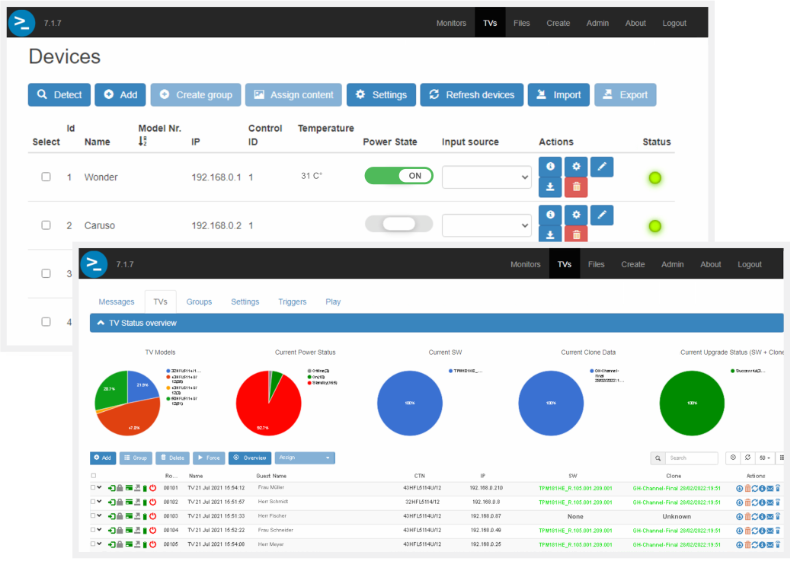Tick the checkbox for device Caruso

(46, 225)
